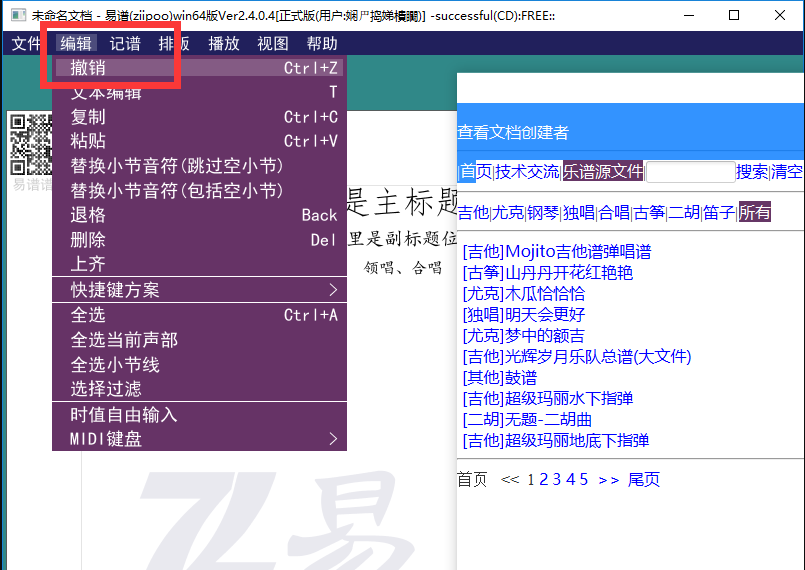Select 全选当前声部 menu entry
805x570 pixels.
point(199,339)
